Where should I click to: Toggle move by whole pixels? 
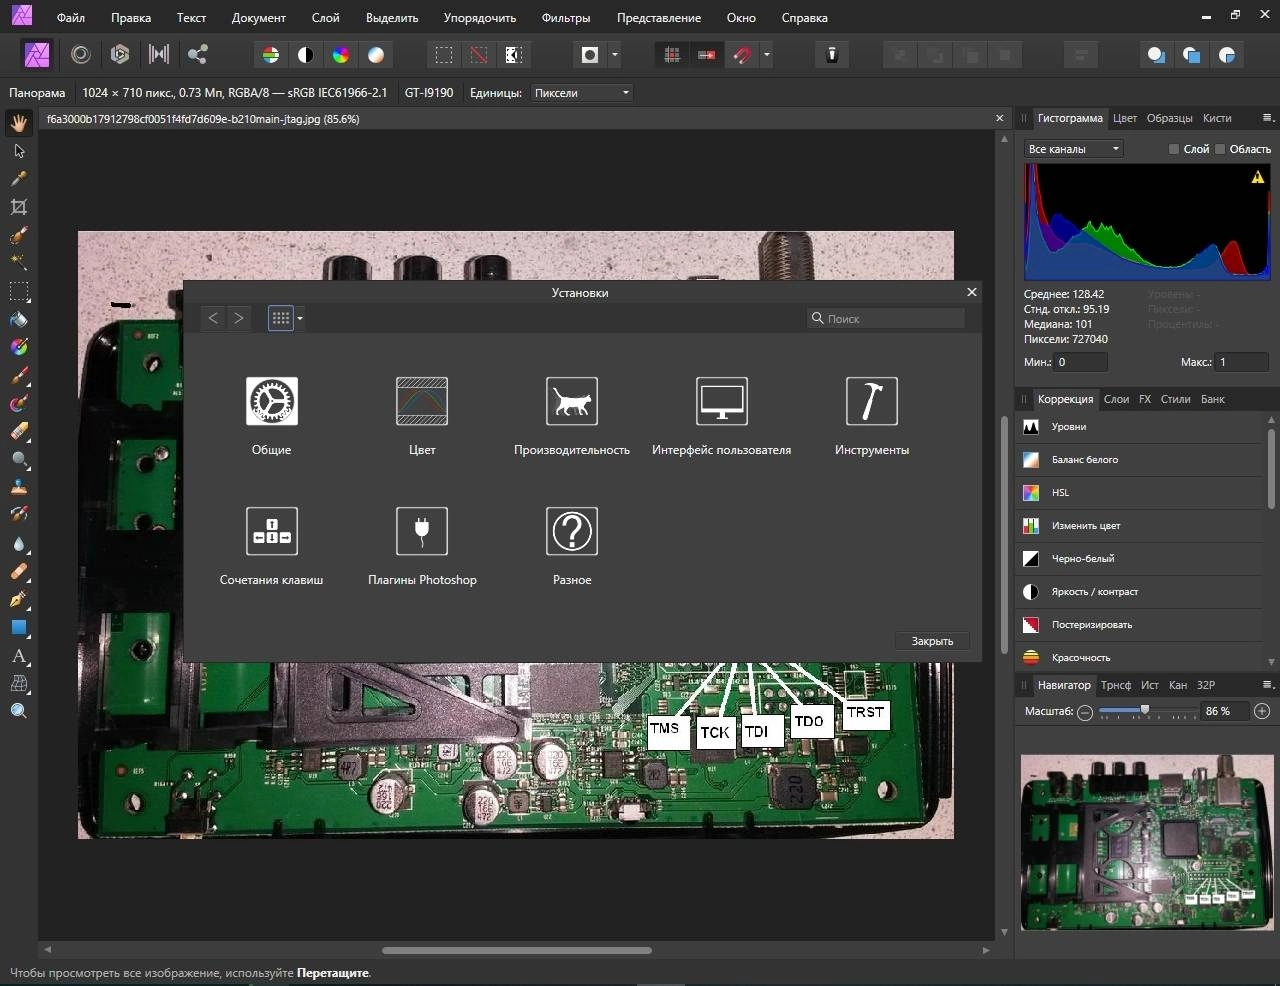point(706,55)
